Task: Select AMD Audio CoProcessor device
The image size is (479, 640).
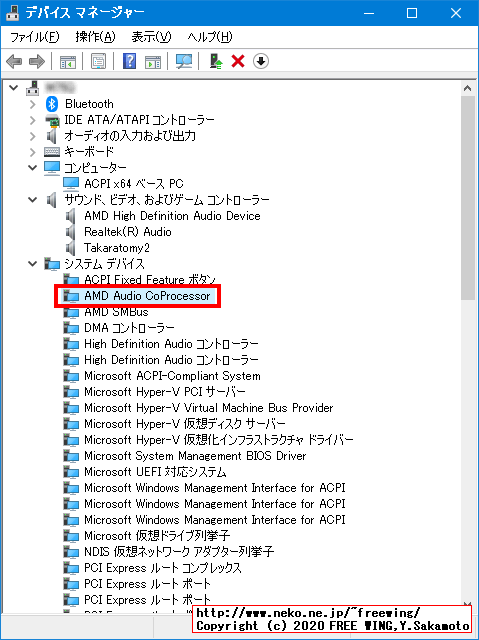Action: [x=147, y=296]
